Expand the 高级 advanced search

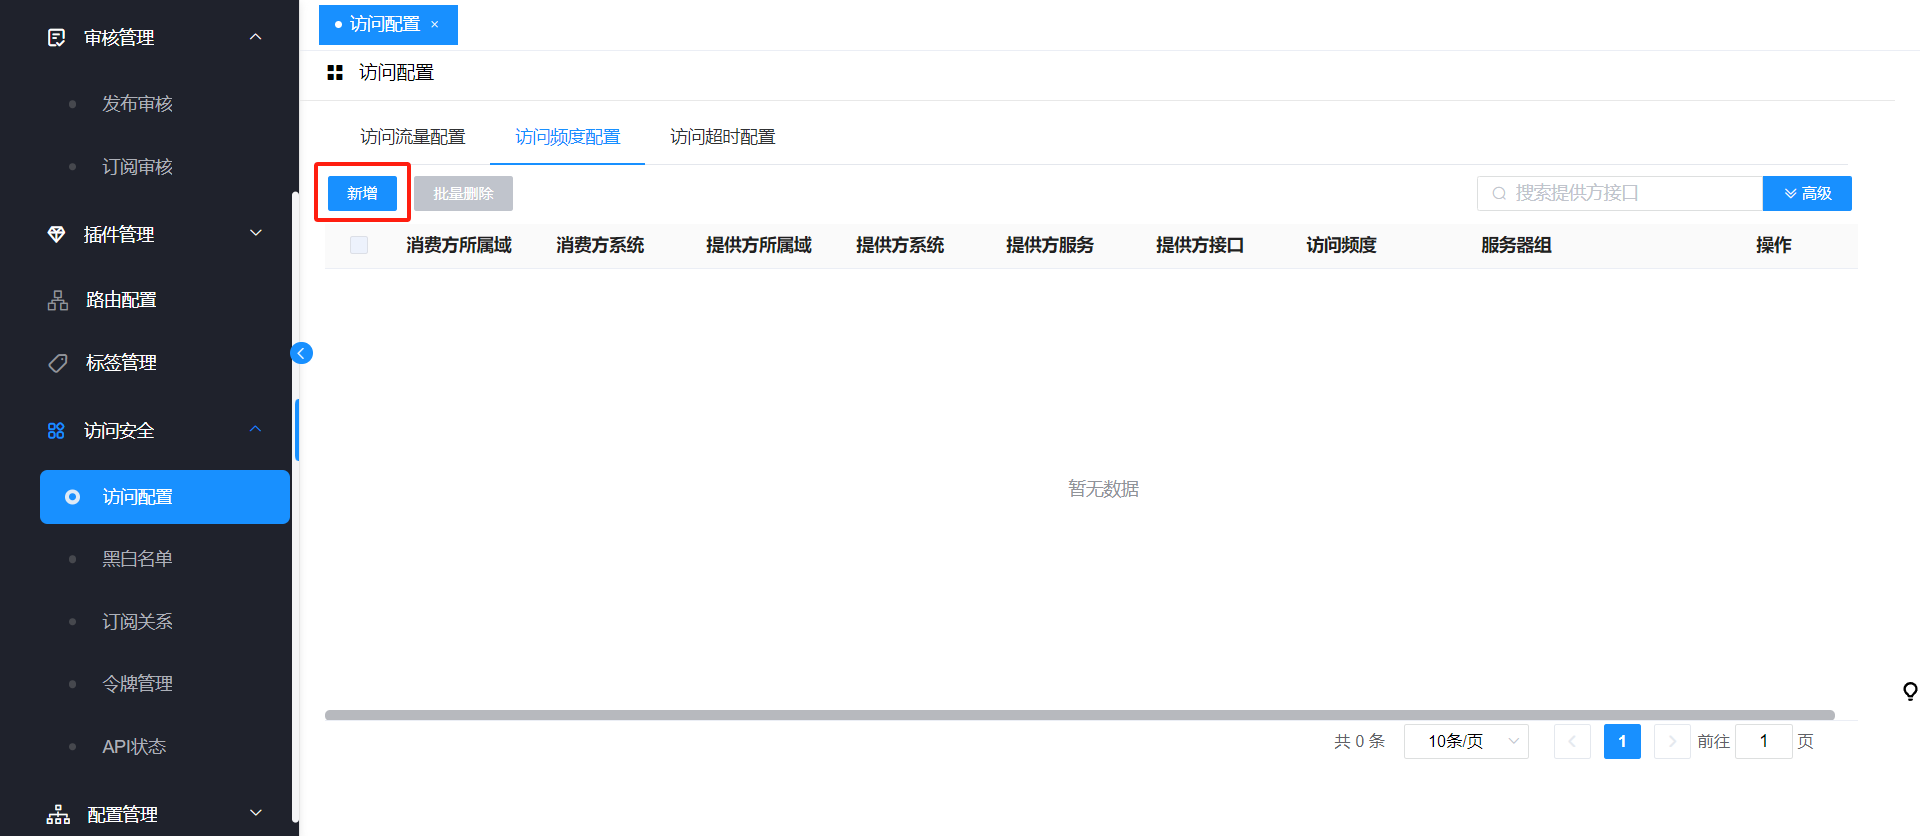[x=1807, y=194]
